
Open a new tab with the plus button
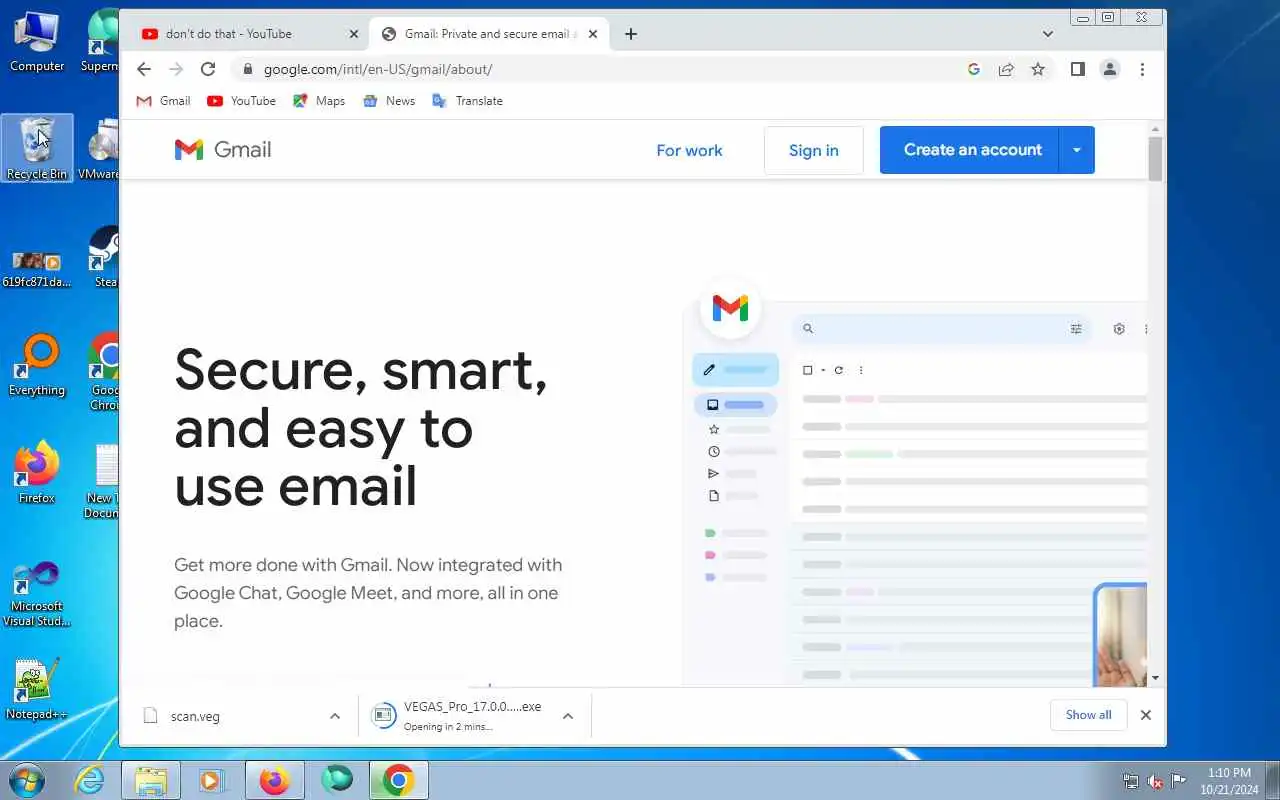(x=630, y=34)
